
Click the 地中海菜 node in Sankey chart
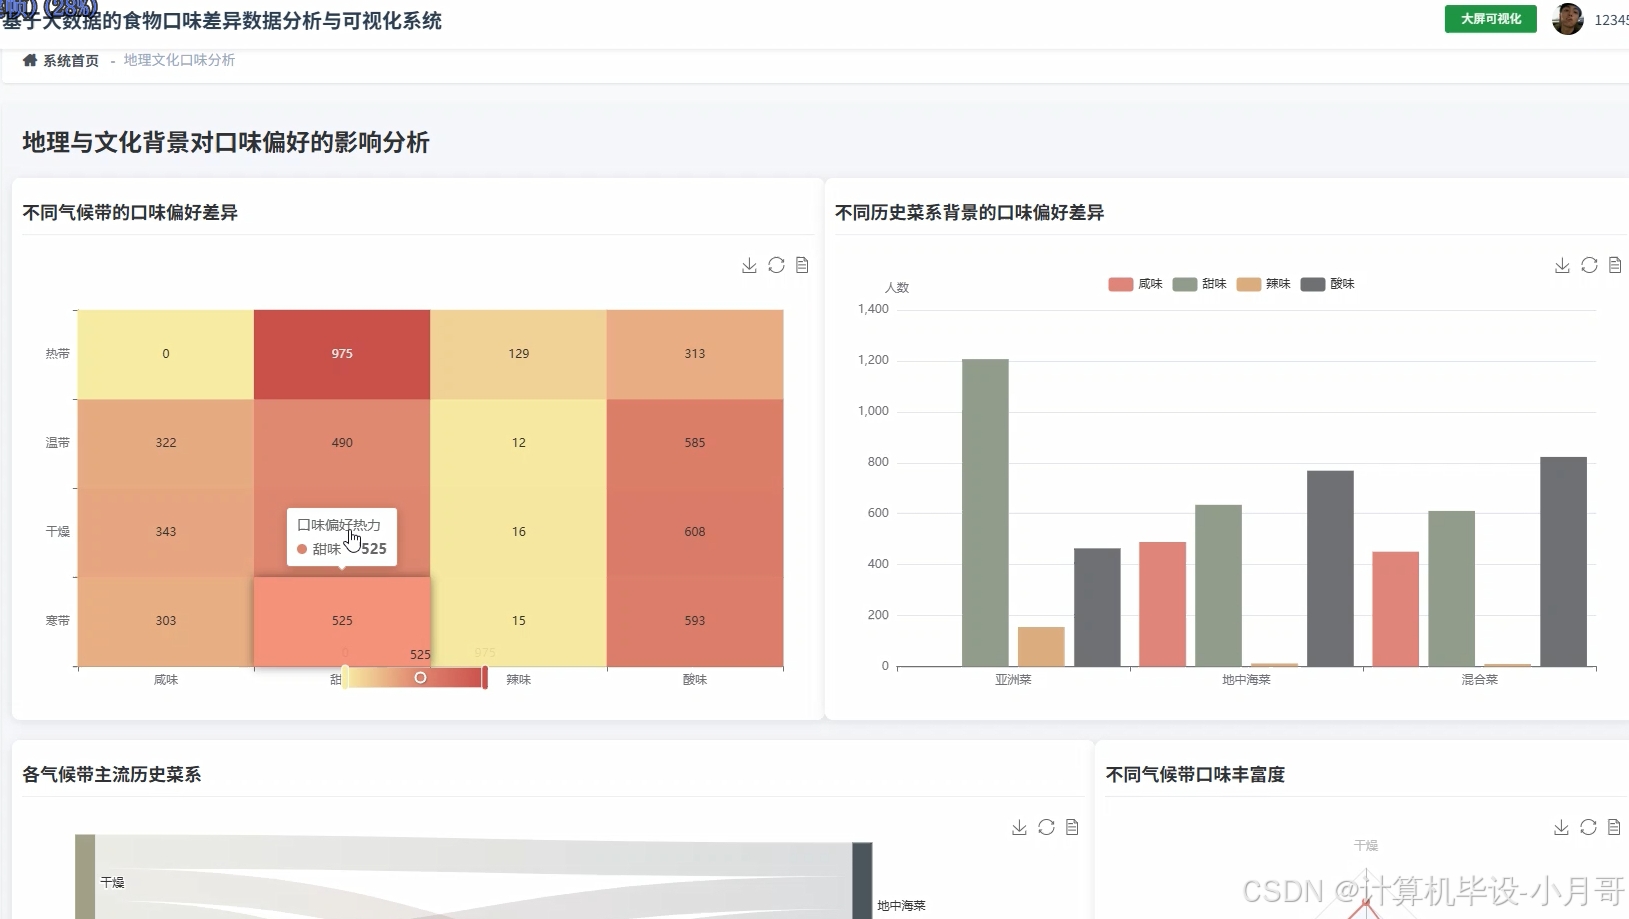click(x=862, y=881)
